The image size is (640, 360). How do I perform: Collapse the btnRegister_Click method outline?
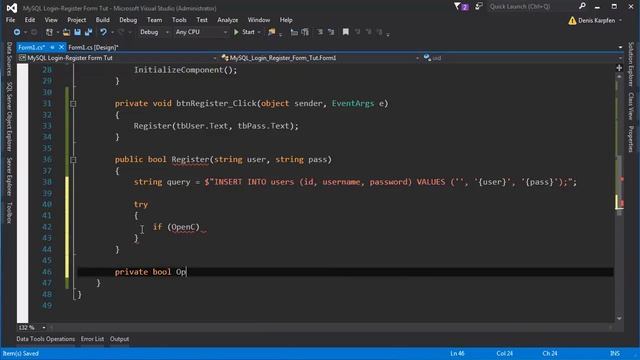point(73,104)
